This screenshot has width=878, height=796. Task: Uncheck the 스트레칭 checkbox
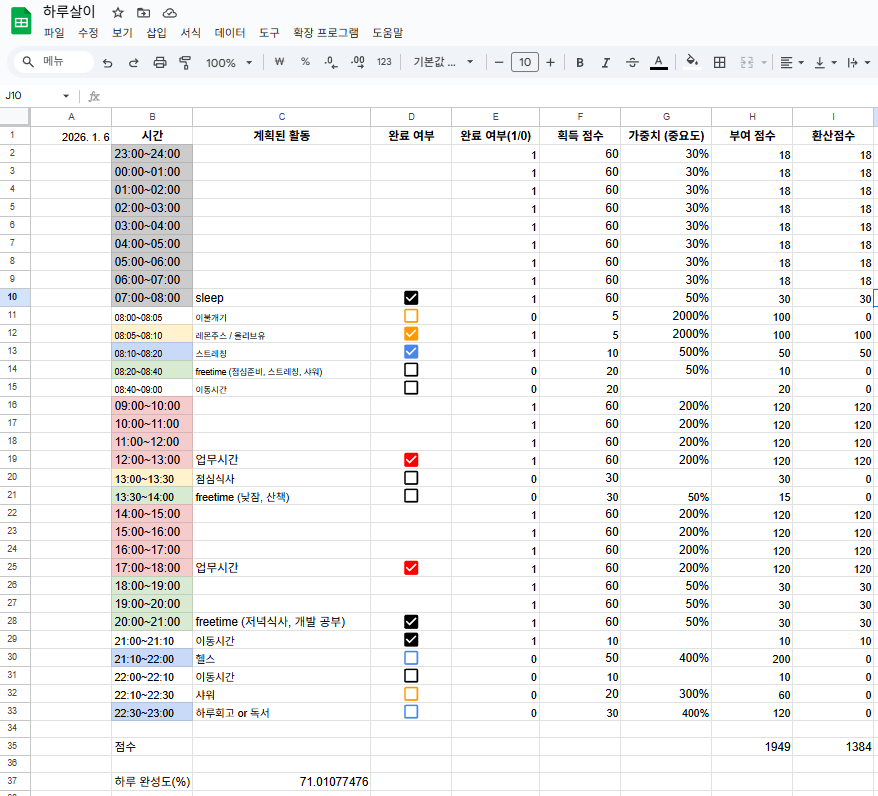click(411, 352)
